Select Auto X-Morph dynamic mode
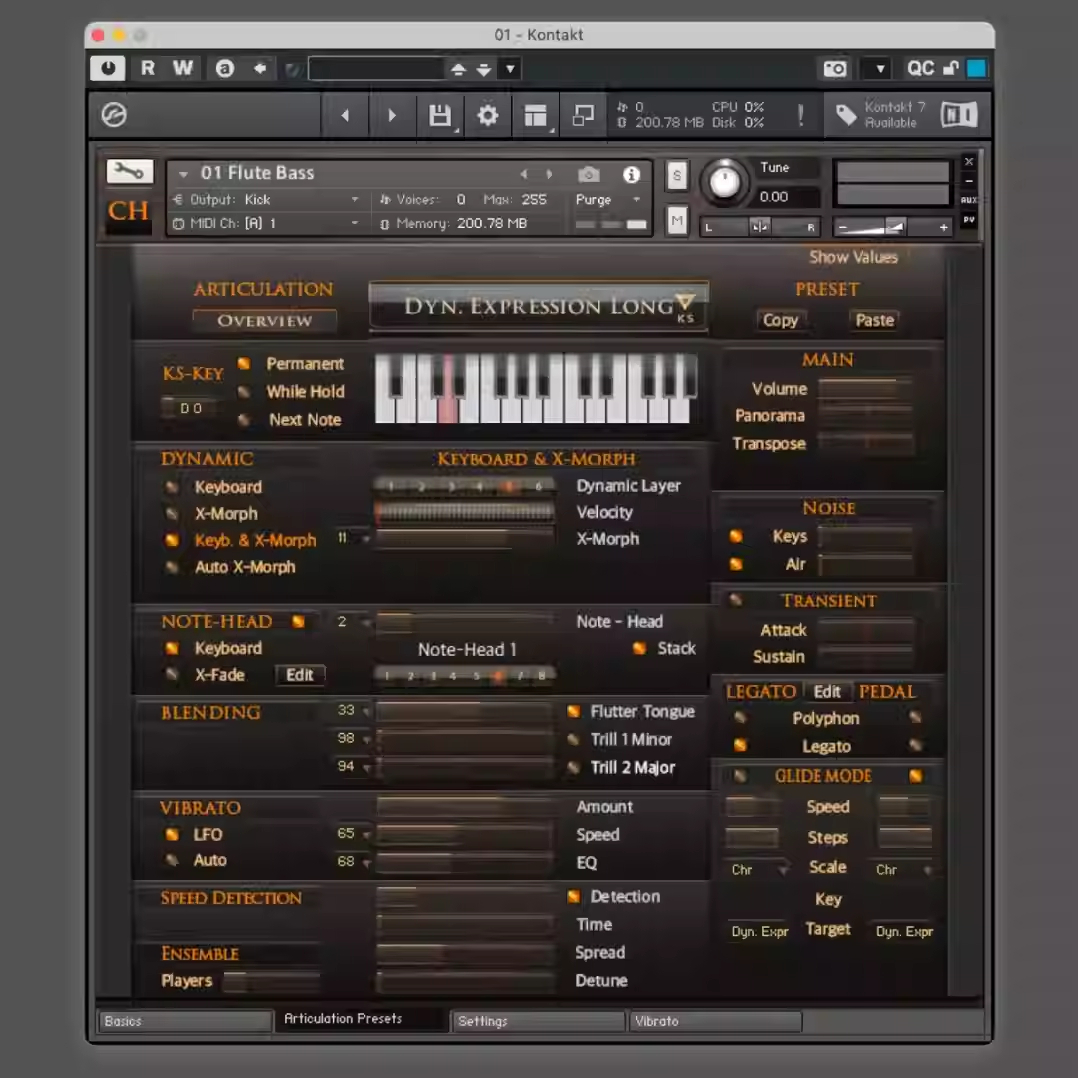The height and width of the screenshot is (1078, 1078). (172, 566)
